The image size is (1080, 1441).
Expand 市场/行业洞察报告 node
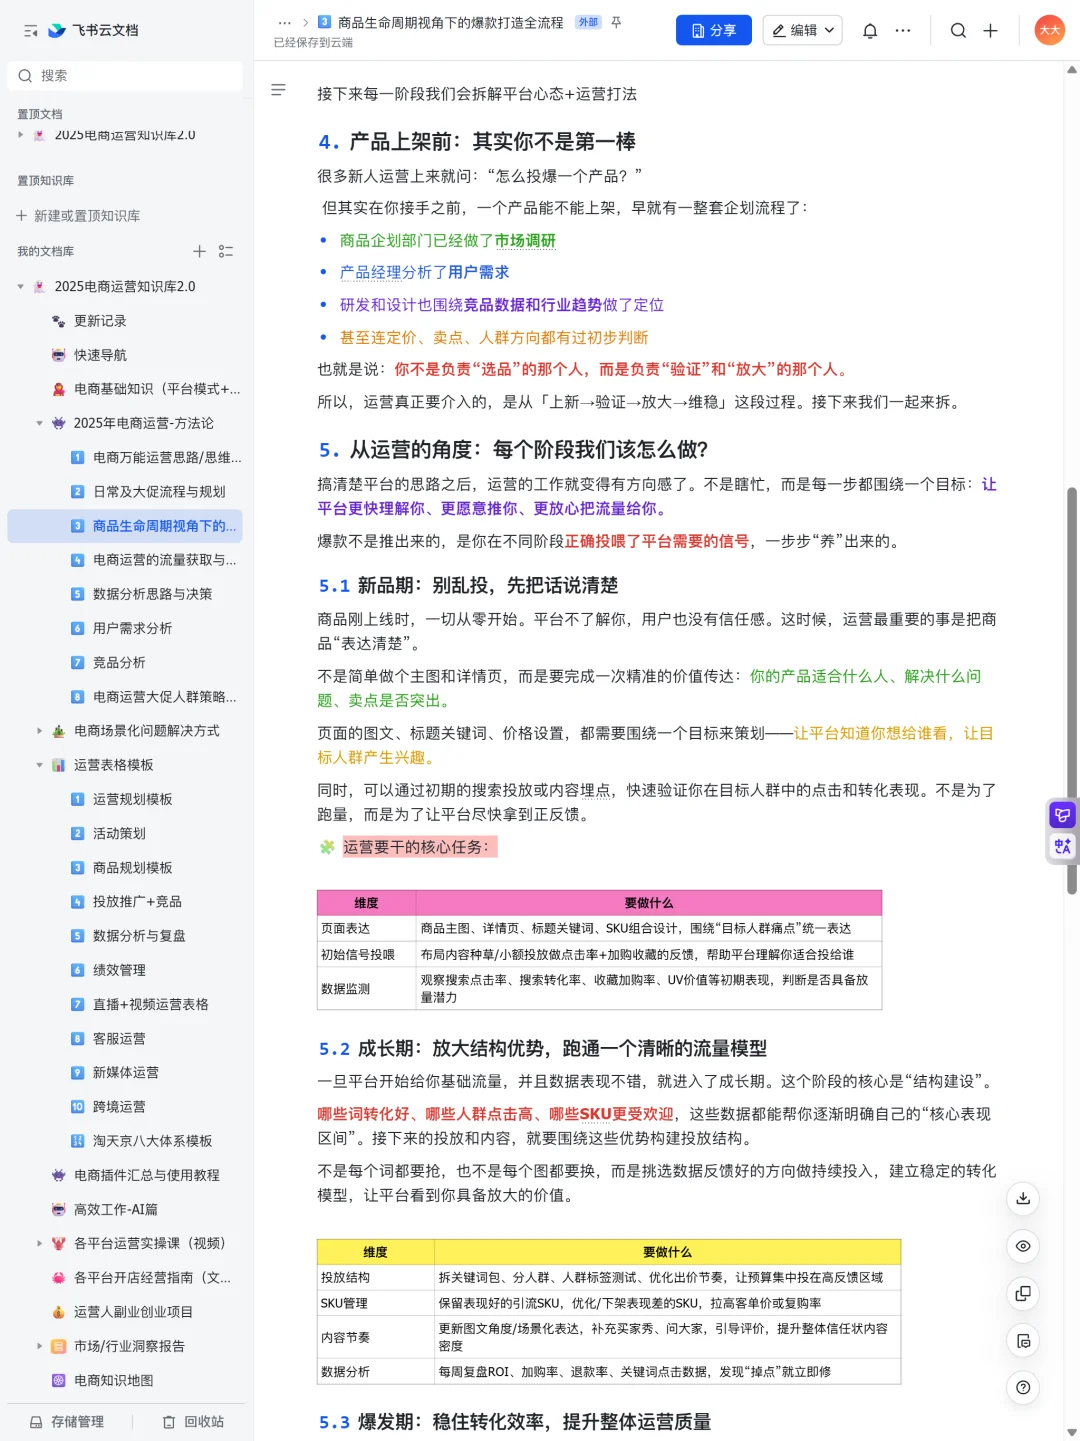(40, 1347)
